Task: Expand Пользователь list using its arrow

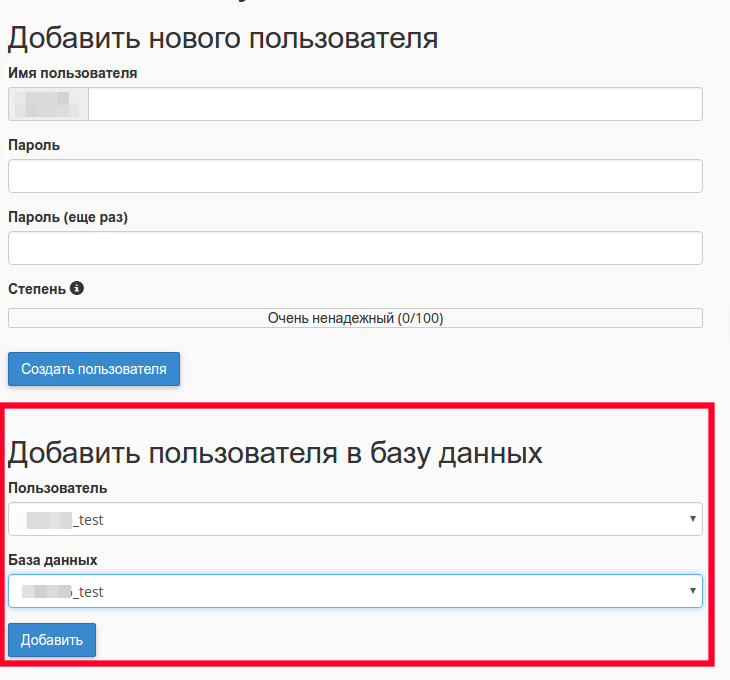Action: (692, 519)
